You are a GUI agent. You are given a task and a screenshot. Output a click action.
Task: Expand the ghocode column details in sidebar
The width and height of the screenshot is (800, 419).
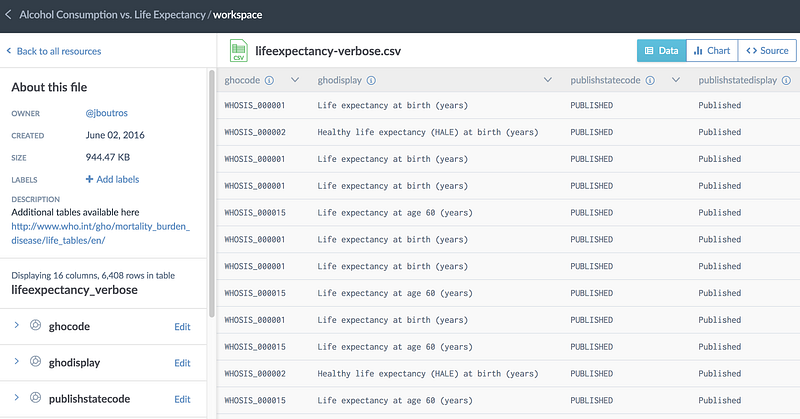pos(17,326)
